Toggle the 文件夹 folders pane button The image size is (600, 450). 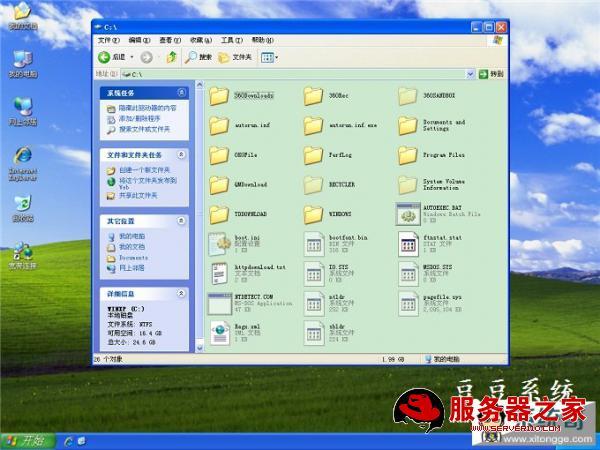pos(235,57)
